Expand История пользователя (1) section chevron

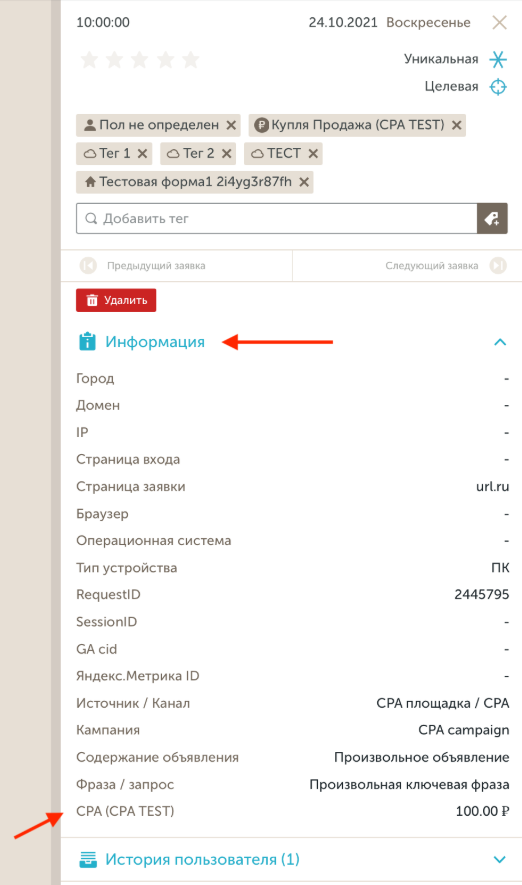(x=499, y=860)
